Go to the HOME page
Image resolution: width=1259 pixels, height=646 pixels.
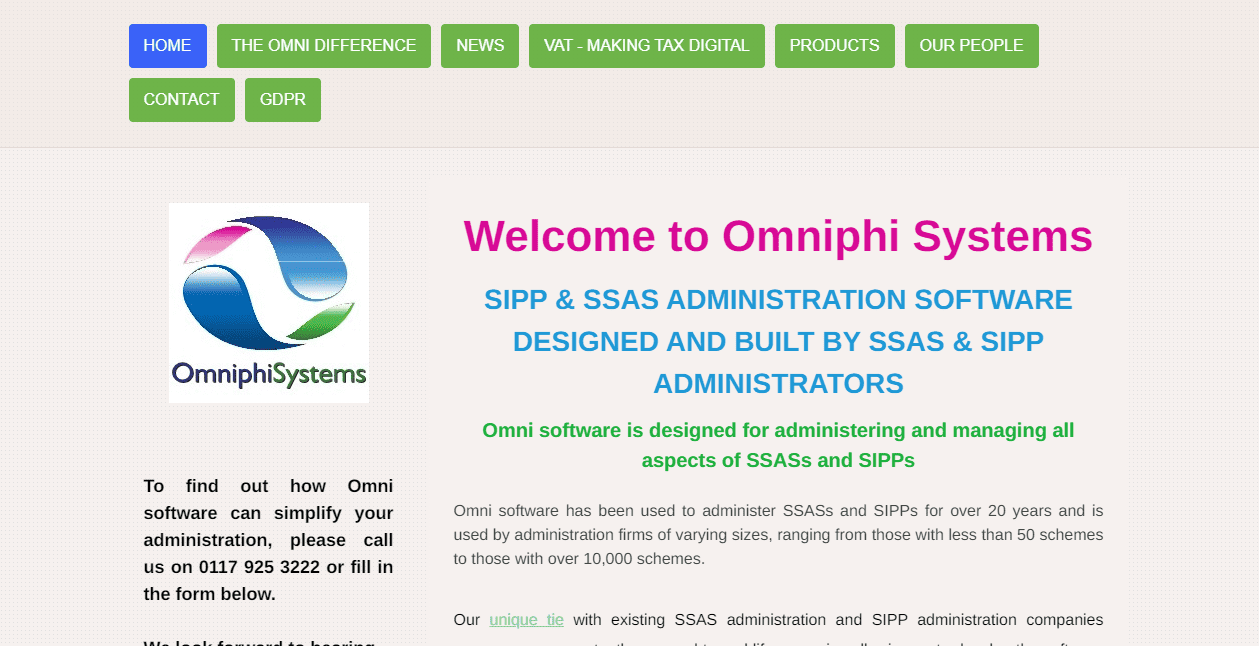[167, 46]
